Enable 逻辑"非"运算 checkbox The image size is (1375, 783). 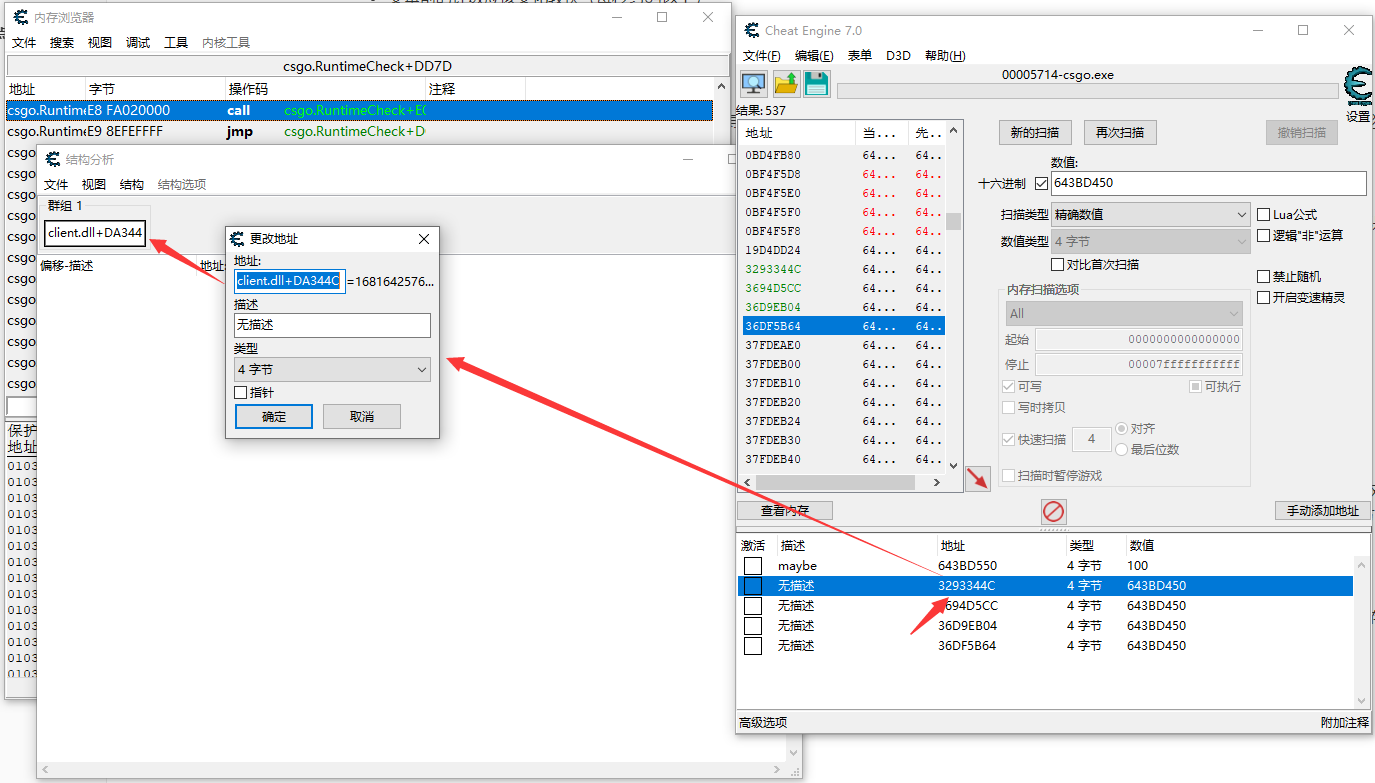click(1264, 236)
